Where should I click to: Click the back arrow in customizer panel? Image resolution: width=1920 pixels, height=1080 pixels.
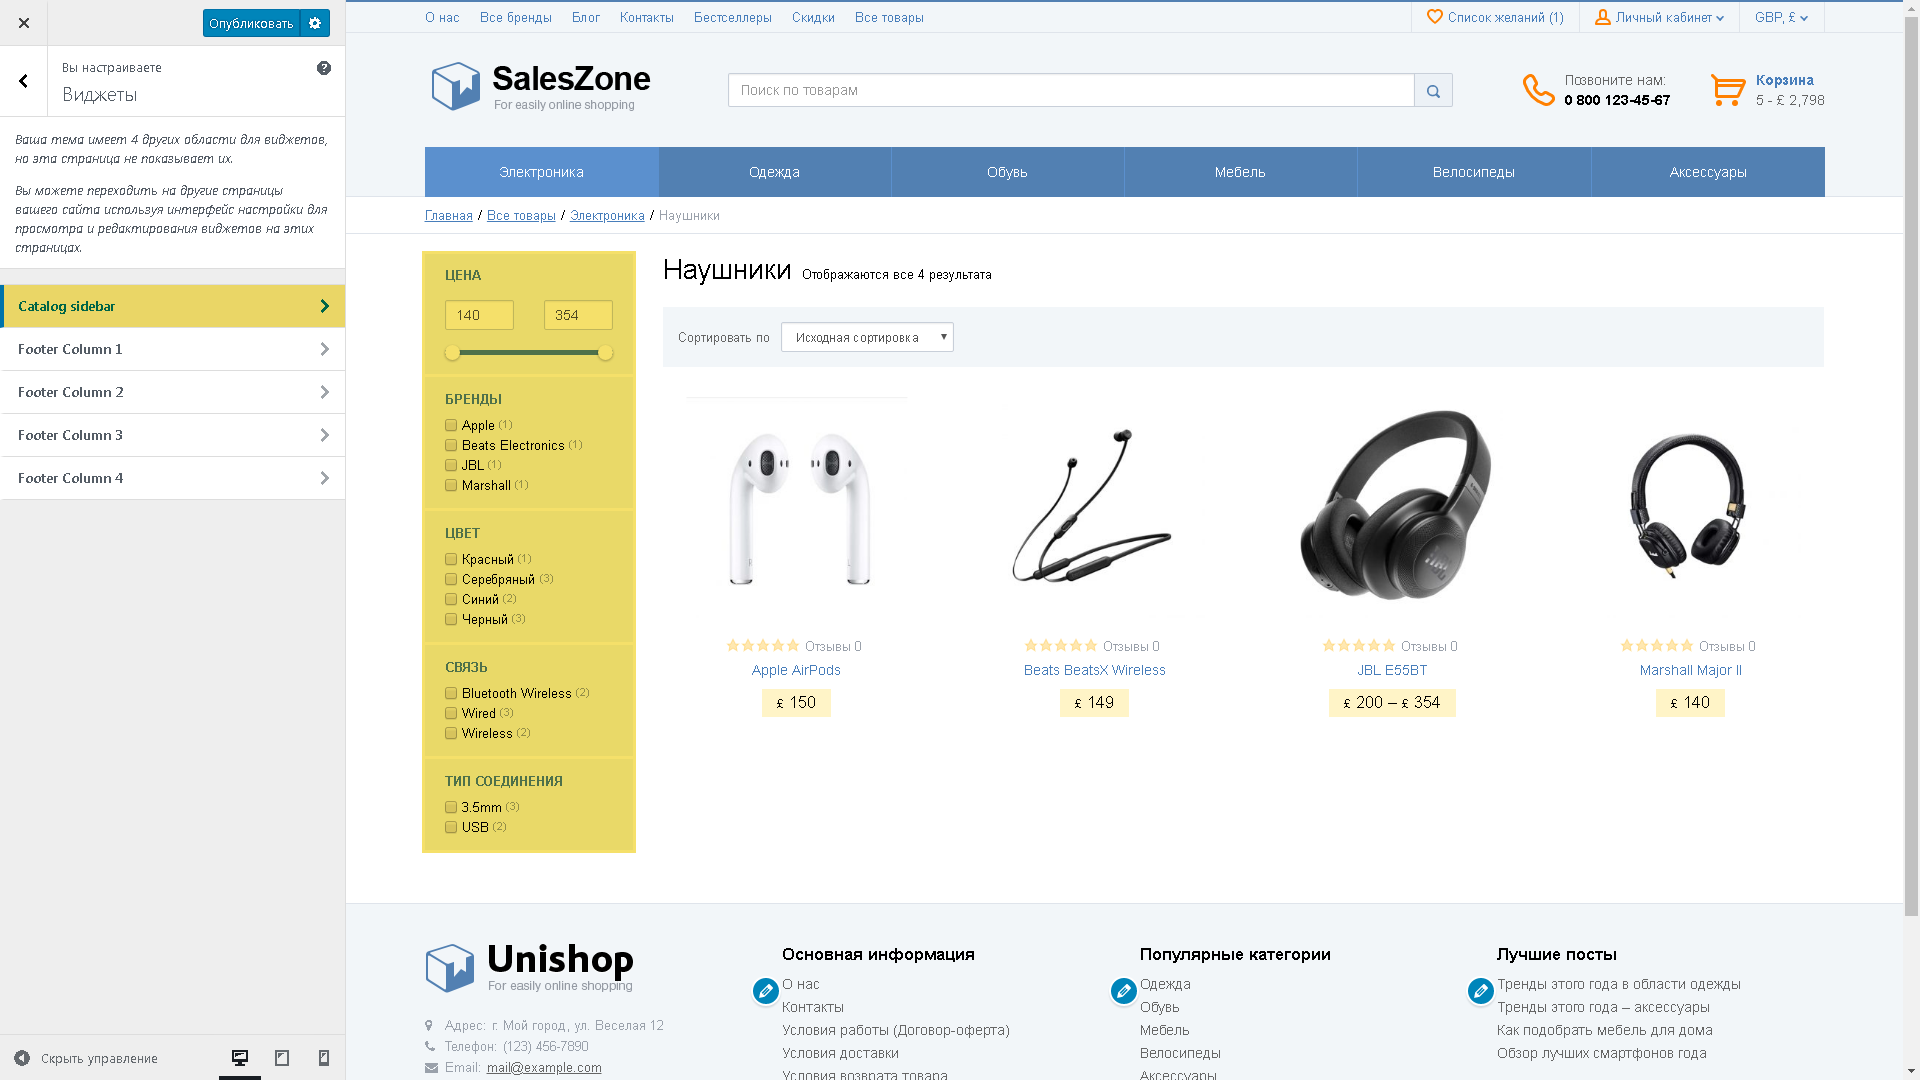pyautogui.click(x=24, y=81)
